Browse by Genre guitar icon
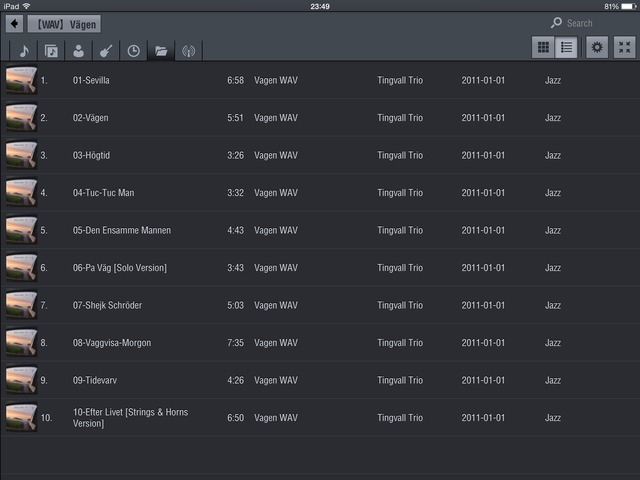This screenshot has width=640, height=480. (105, 50)
